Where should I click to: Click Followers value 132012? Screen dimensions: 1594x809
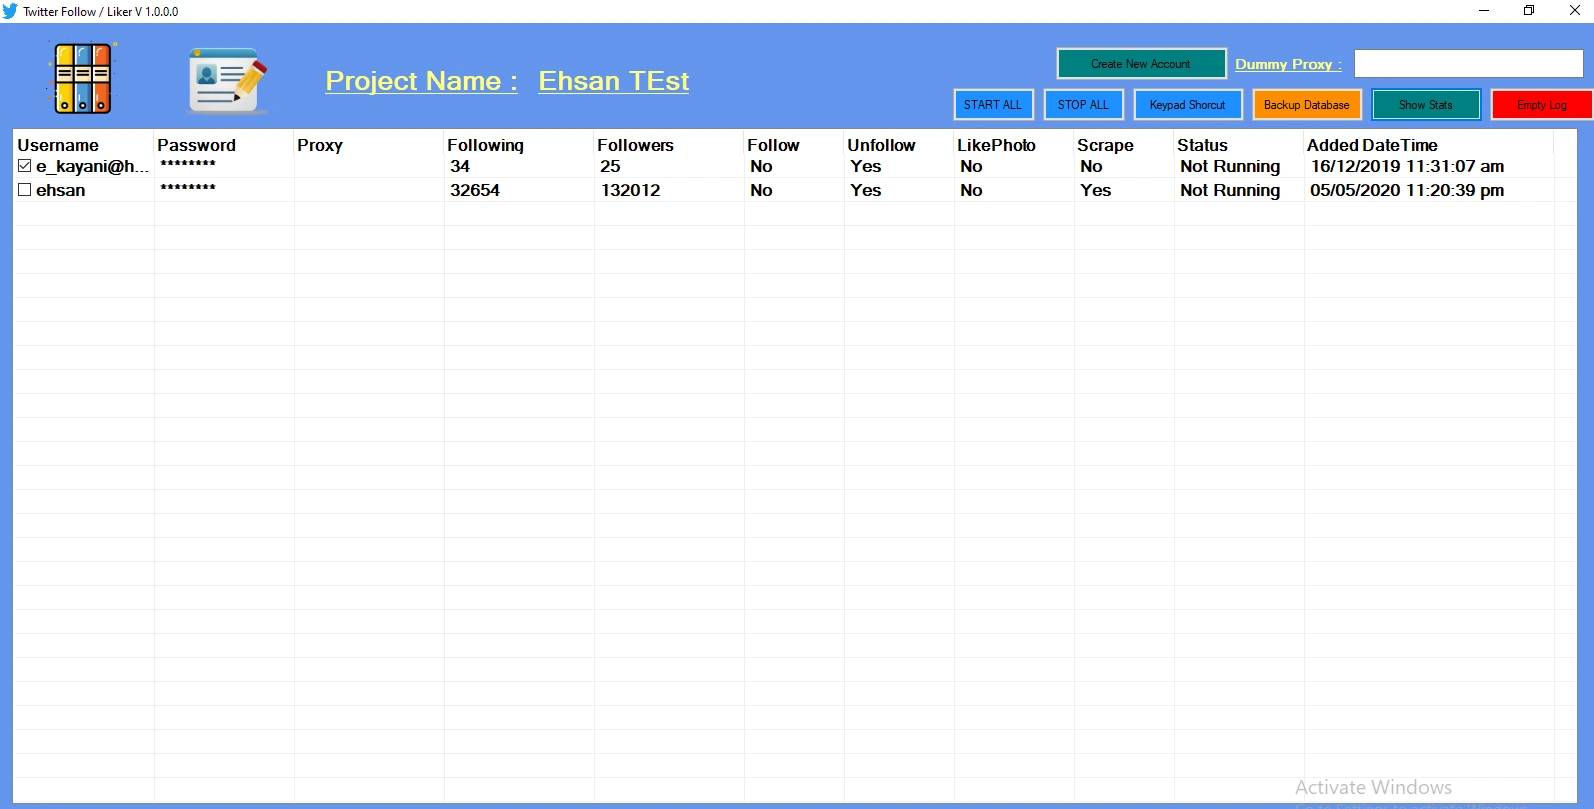630,190
